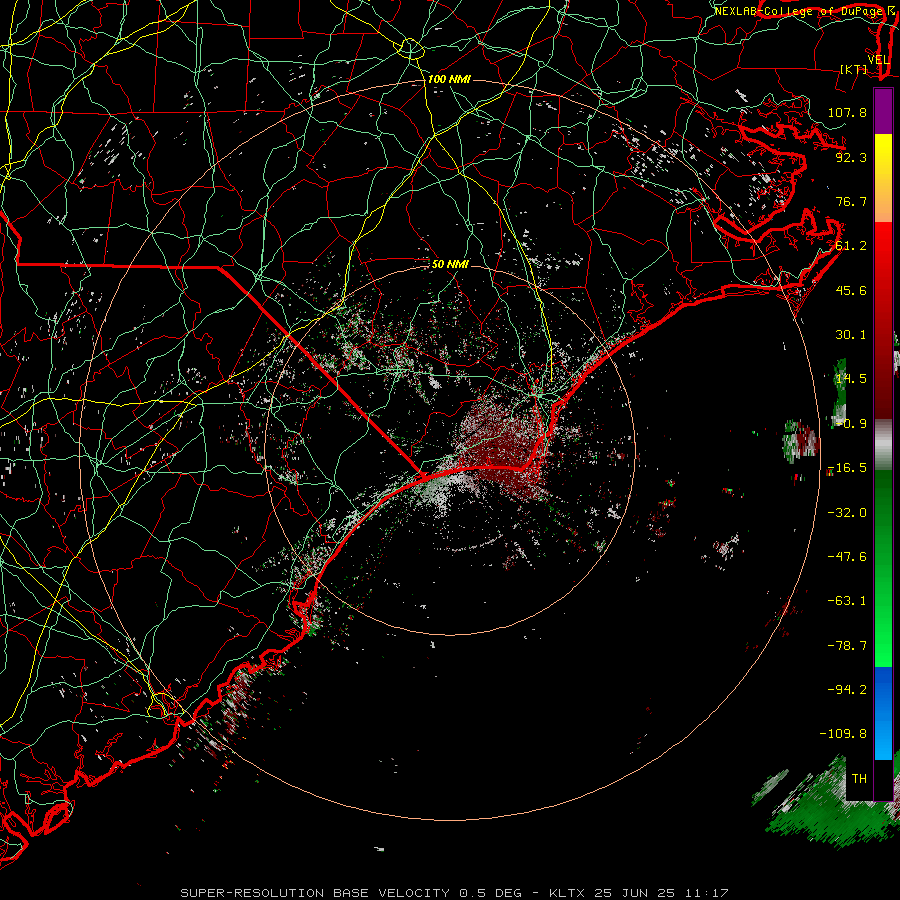Click the yellow-orange segment of velocity color bar
Screen dimensions: 900x900
pyautogui.click(x=883, y=178)
